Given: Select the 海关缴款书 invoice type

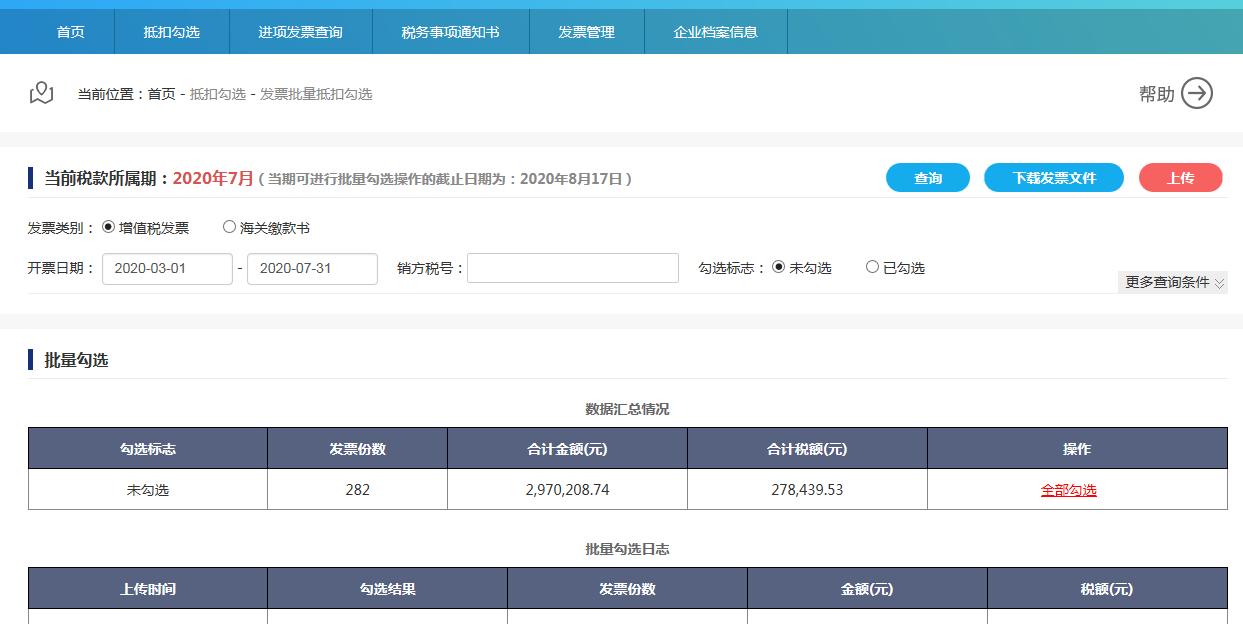Looking at the screenshot, I should pos(228,225).
